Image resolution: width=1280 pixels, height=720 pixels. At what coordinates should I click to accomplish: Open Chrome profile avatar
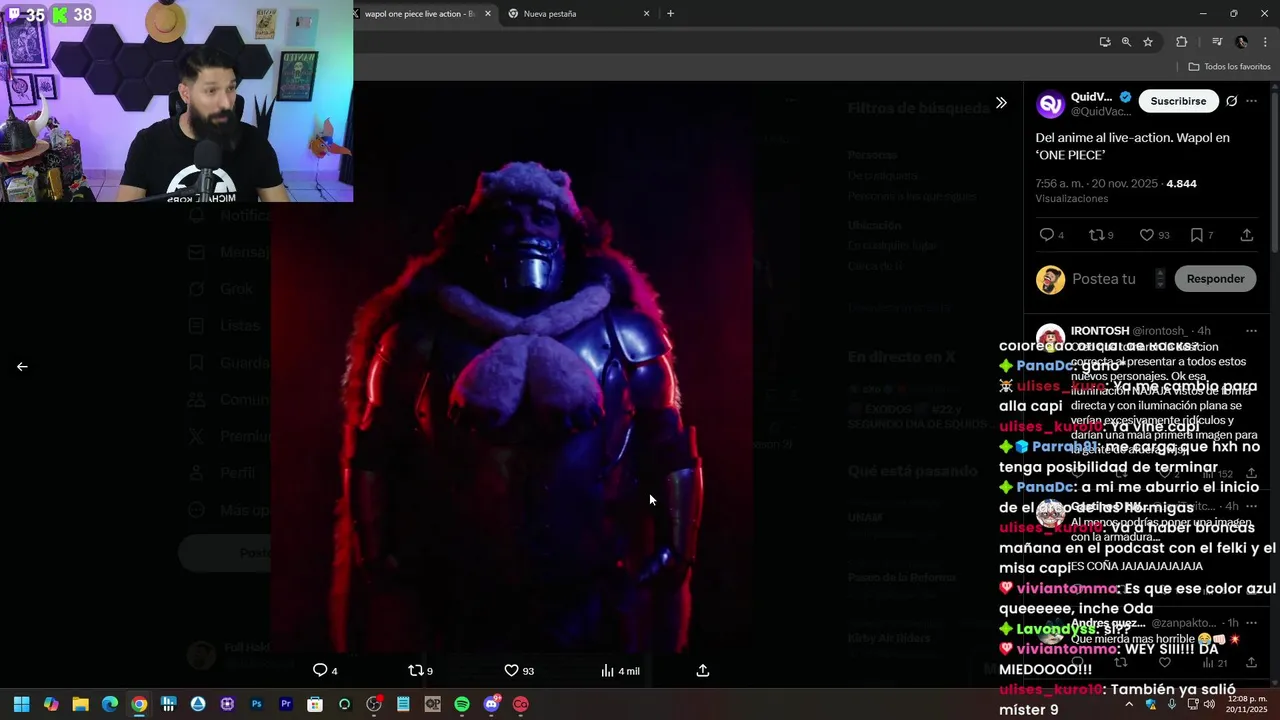pyautogui.click(x=1242, y=42)
